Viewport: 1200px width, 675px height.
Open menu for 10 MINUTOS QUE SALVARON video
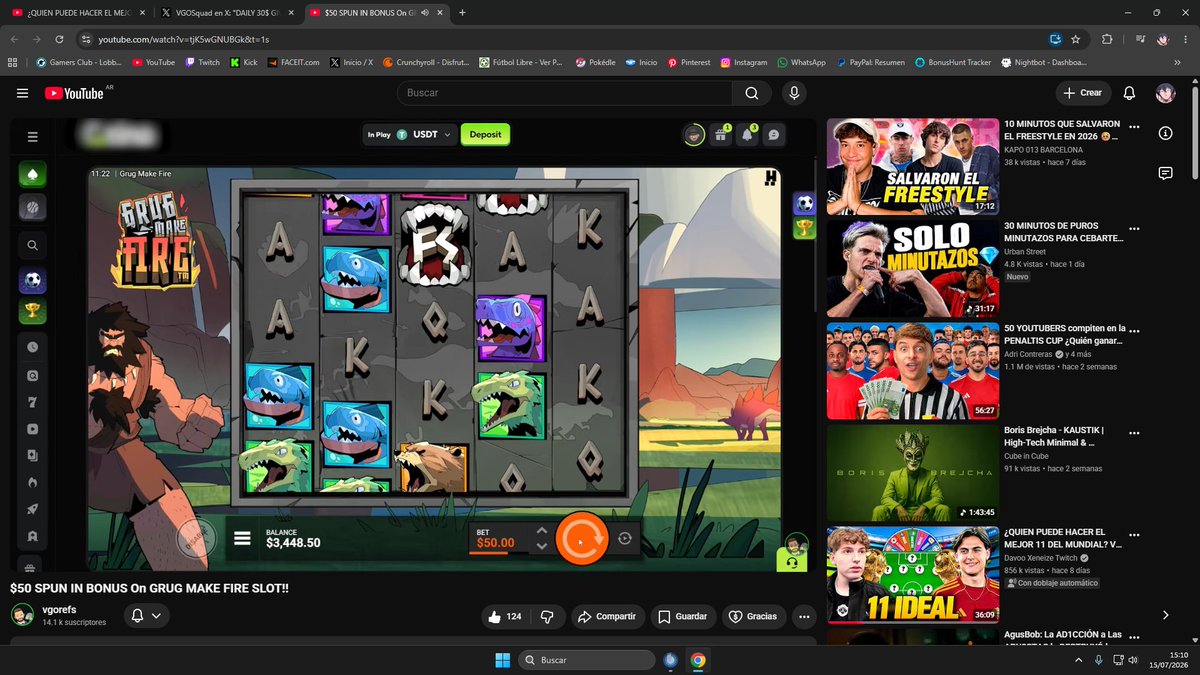(x=1134, y=127)
